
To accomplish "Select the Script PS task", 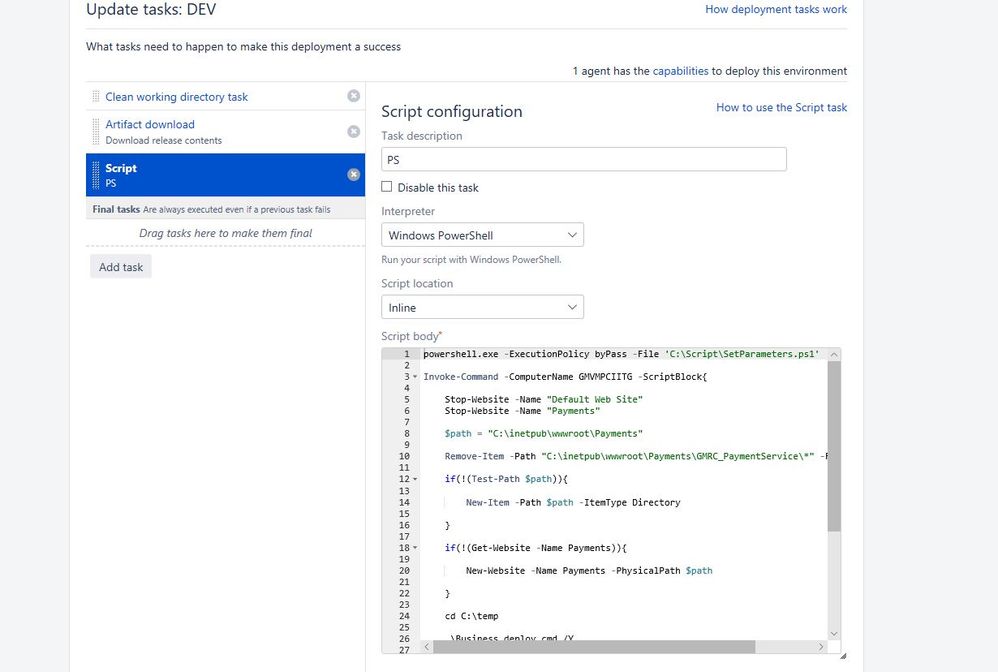I will [225, 175].
